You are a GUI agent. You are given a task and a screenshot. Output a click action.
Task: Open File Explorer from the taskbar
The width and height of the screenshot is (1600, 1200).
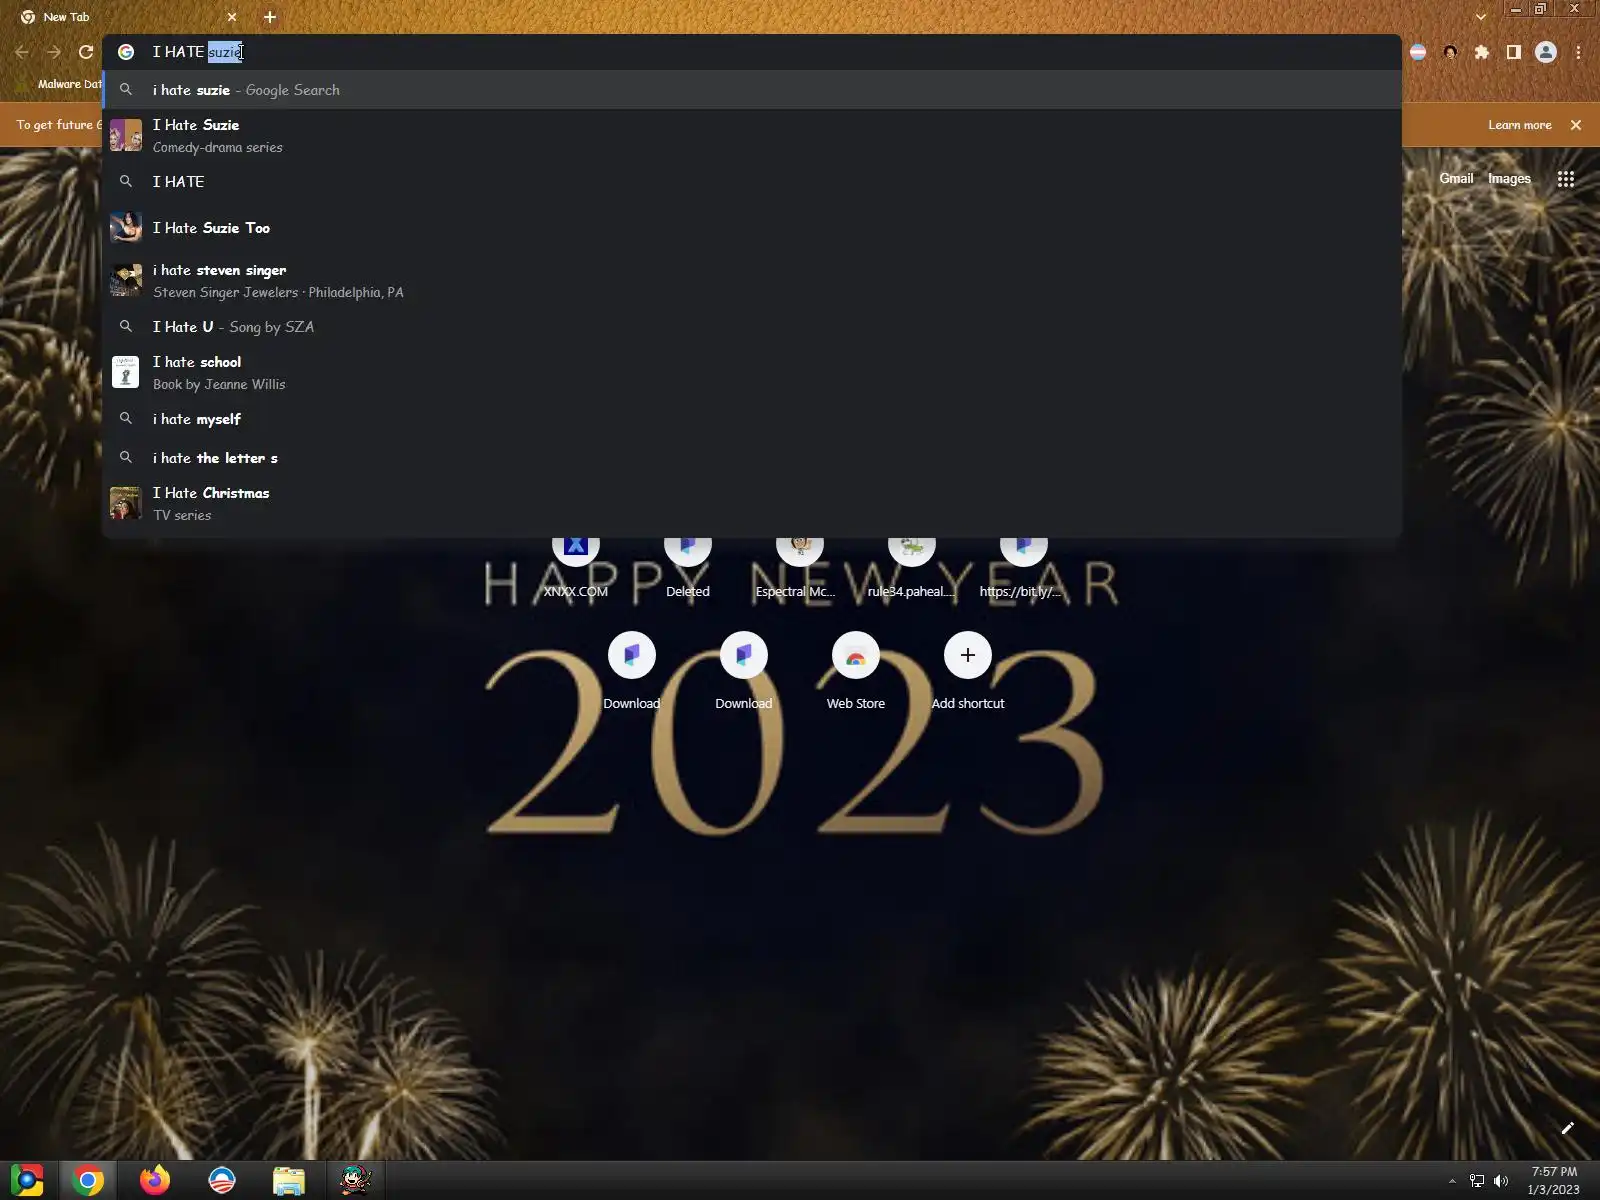point(289,1181)
